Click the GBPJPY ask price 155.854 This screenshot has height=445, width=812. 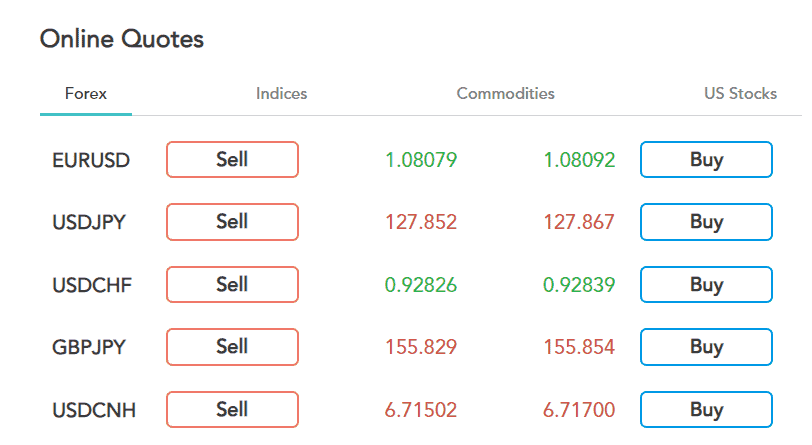tap(579, 347)
